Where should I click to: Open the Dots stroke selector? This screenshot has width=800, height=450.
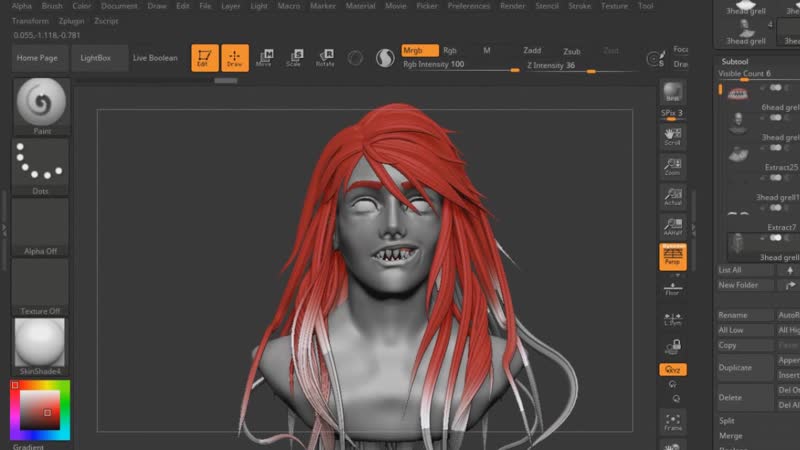pyautogui.click(x=40, y=167)
